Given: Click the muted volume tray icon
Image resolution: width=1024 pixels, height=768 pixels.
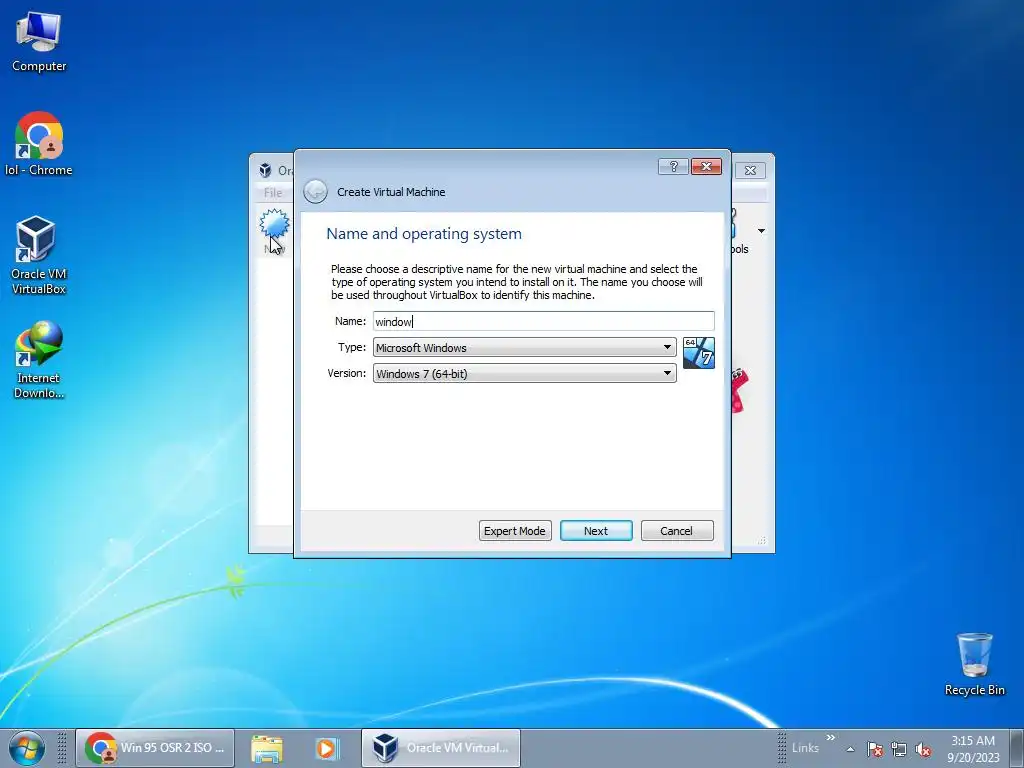Looking at the screenshot, I should (923, 749).
